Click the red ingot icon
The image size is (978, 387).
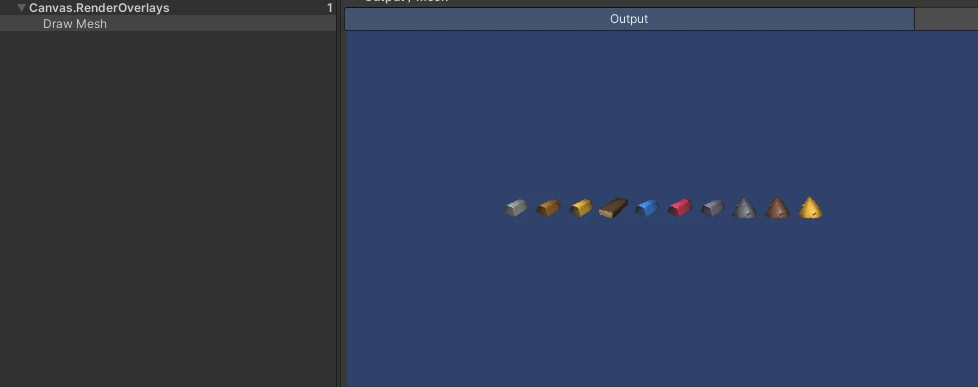(x=679, y=208)
